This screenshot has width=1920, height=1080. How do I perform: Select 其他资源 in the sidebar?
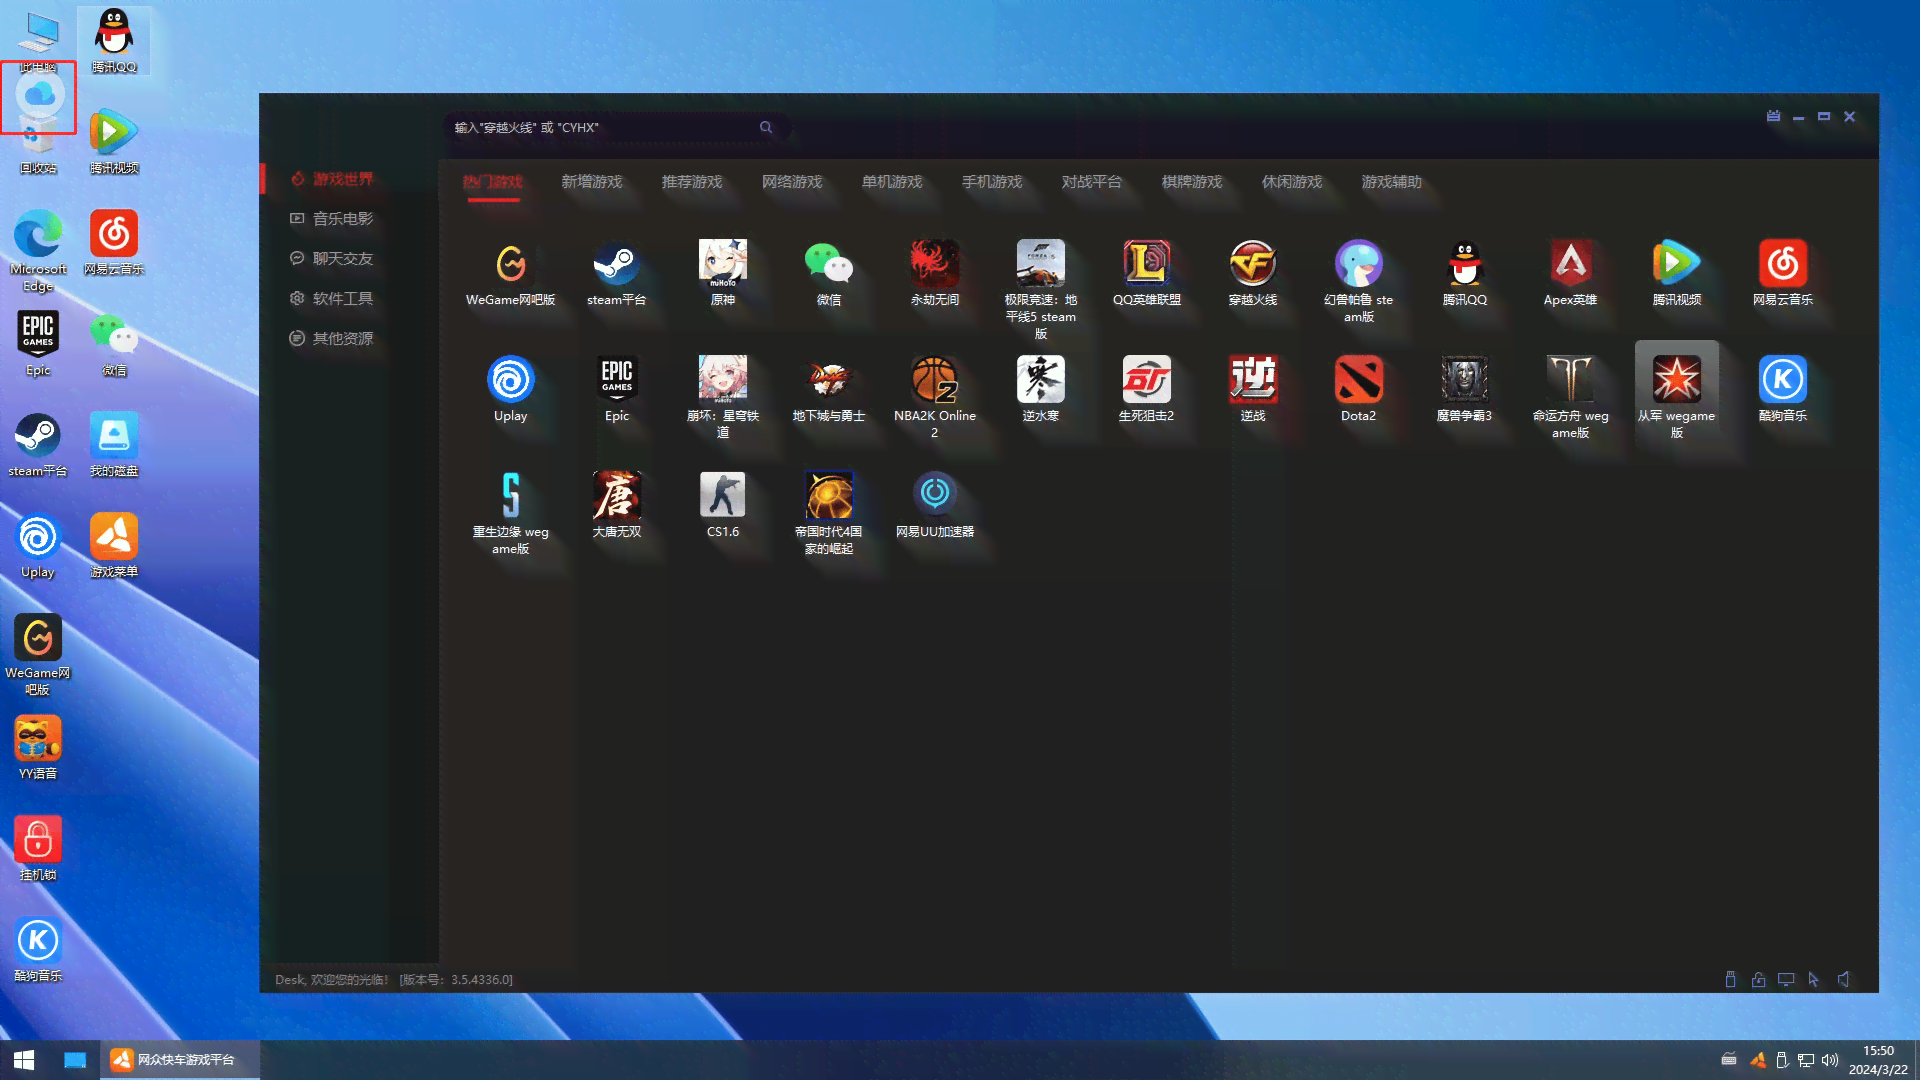pos(332,339)
